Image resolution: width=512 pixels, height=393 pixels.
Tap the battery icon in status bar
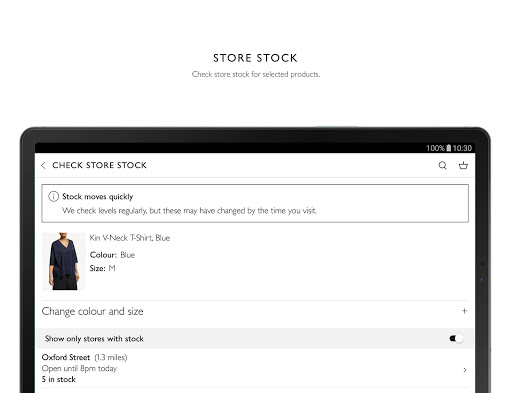pyautogui.click(x=449, y=148)
